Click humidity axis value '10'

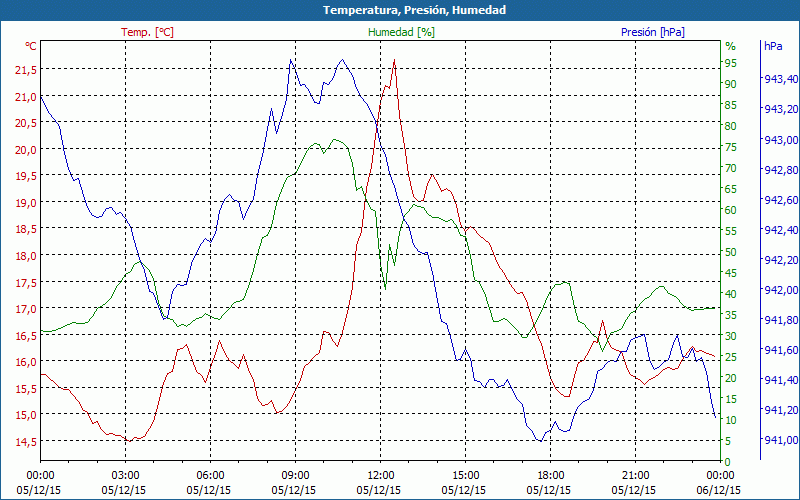pyautogui.click(x=731, y=420)
